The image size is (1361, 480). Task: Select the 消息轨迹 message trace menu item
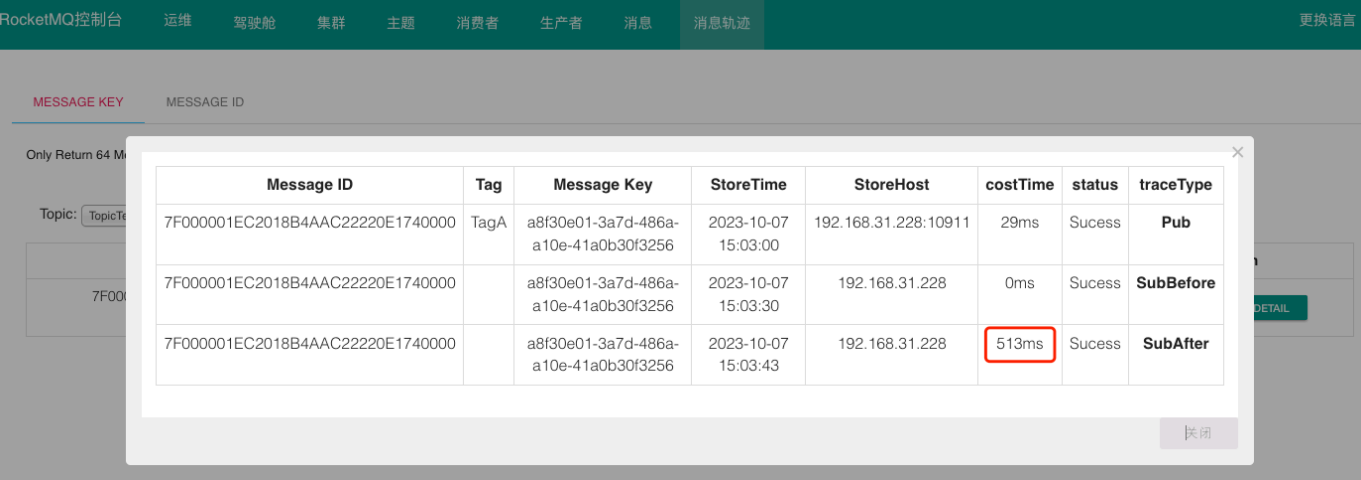click(x=721, y=23)
